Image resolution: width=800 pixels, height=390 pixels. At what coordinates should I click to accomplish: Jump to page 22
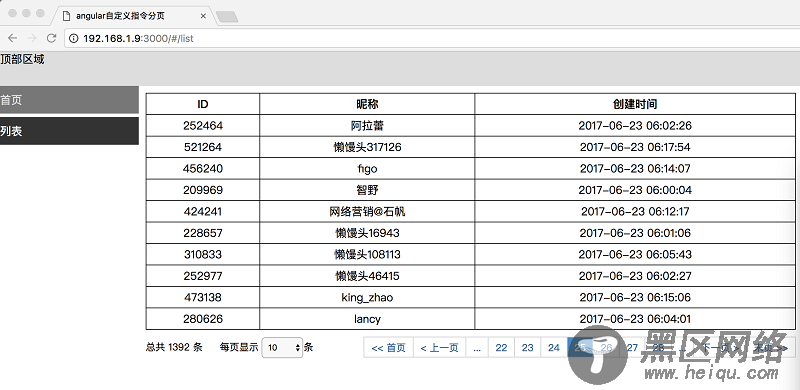[502, 348]
